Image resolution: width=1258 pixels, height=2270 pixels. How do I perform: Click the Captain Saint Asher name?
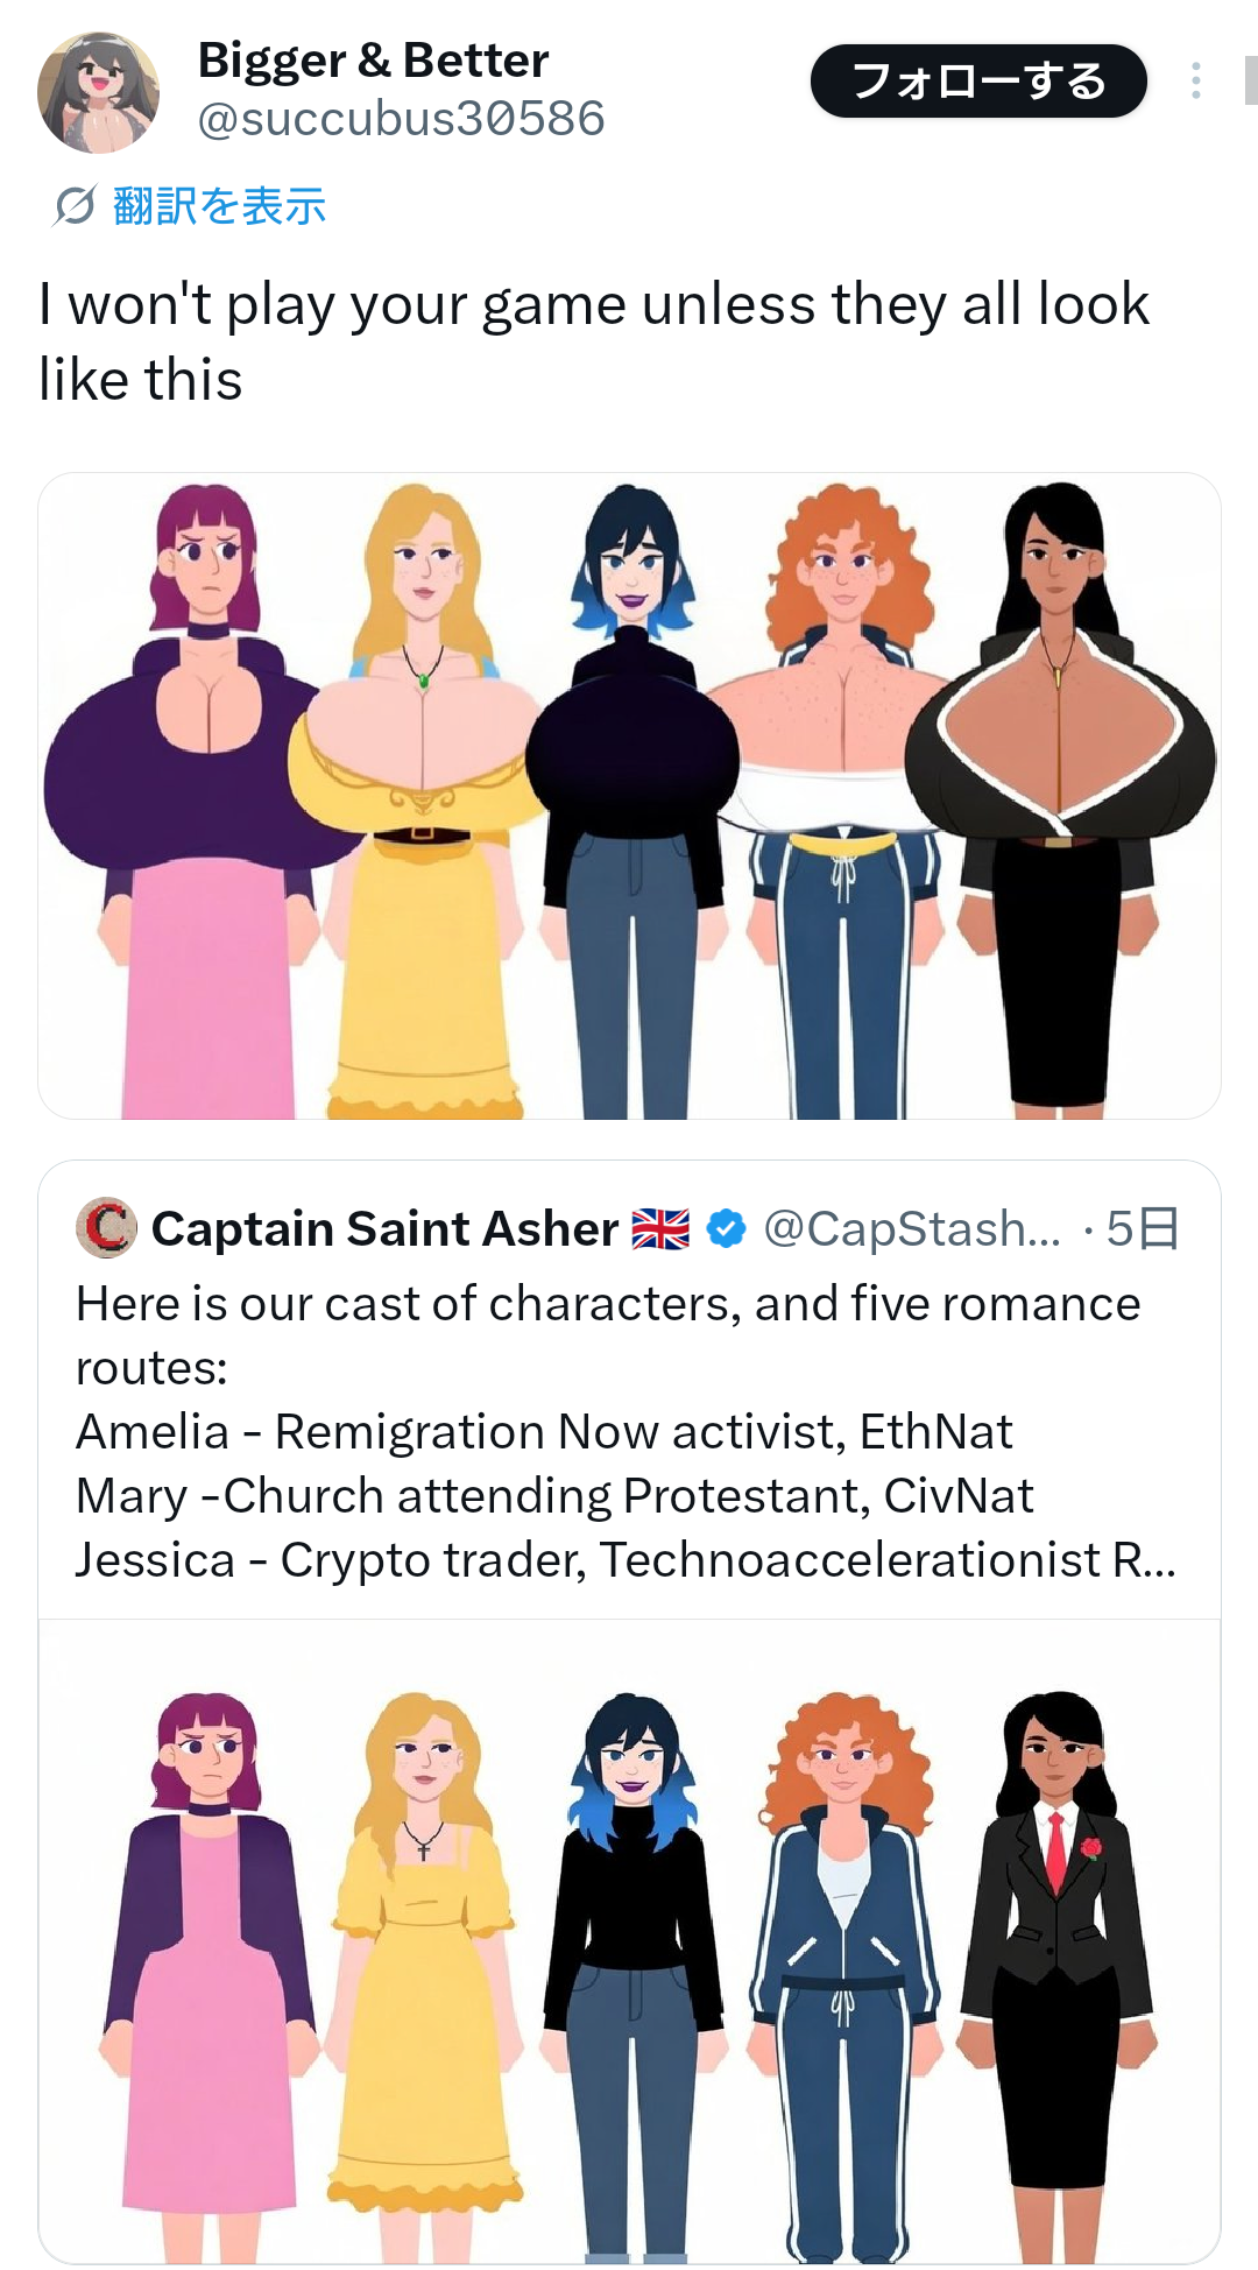385,1228
